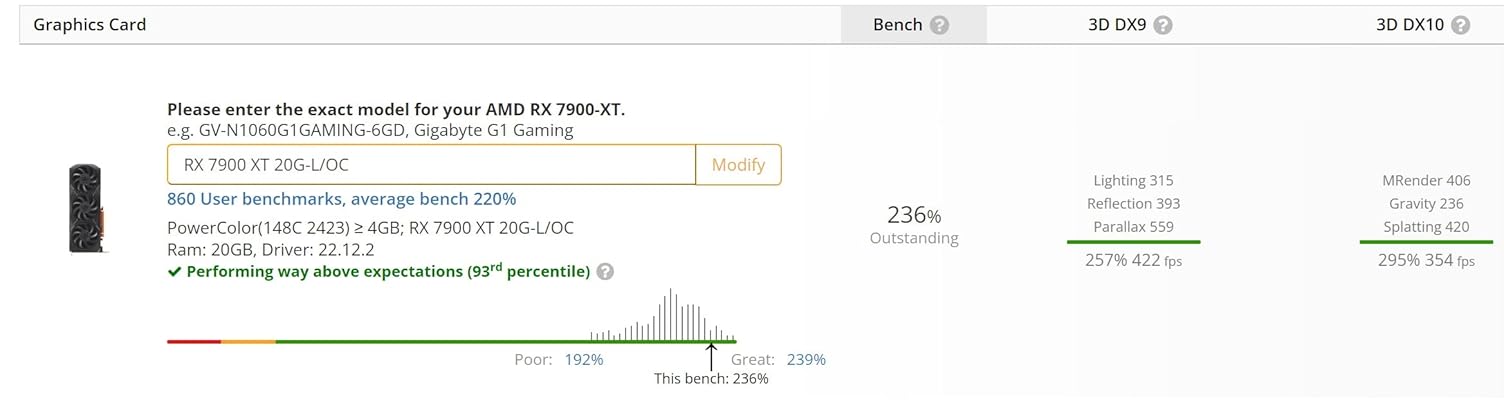Open the Poor 192% link

click(583, 360)
